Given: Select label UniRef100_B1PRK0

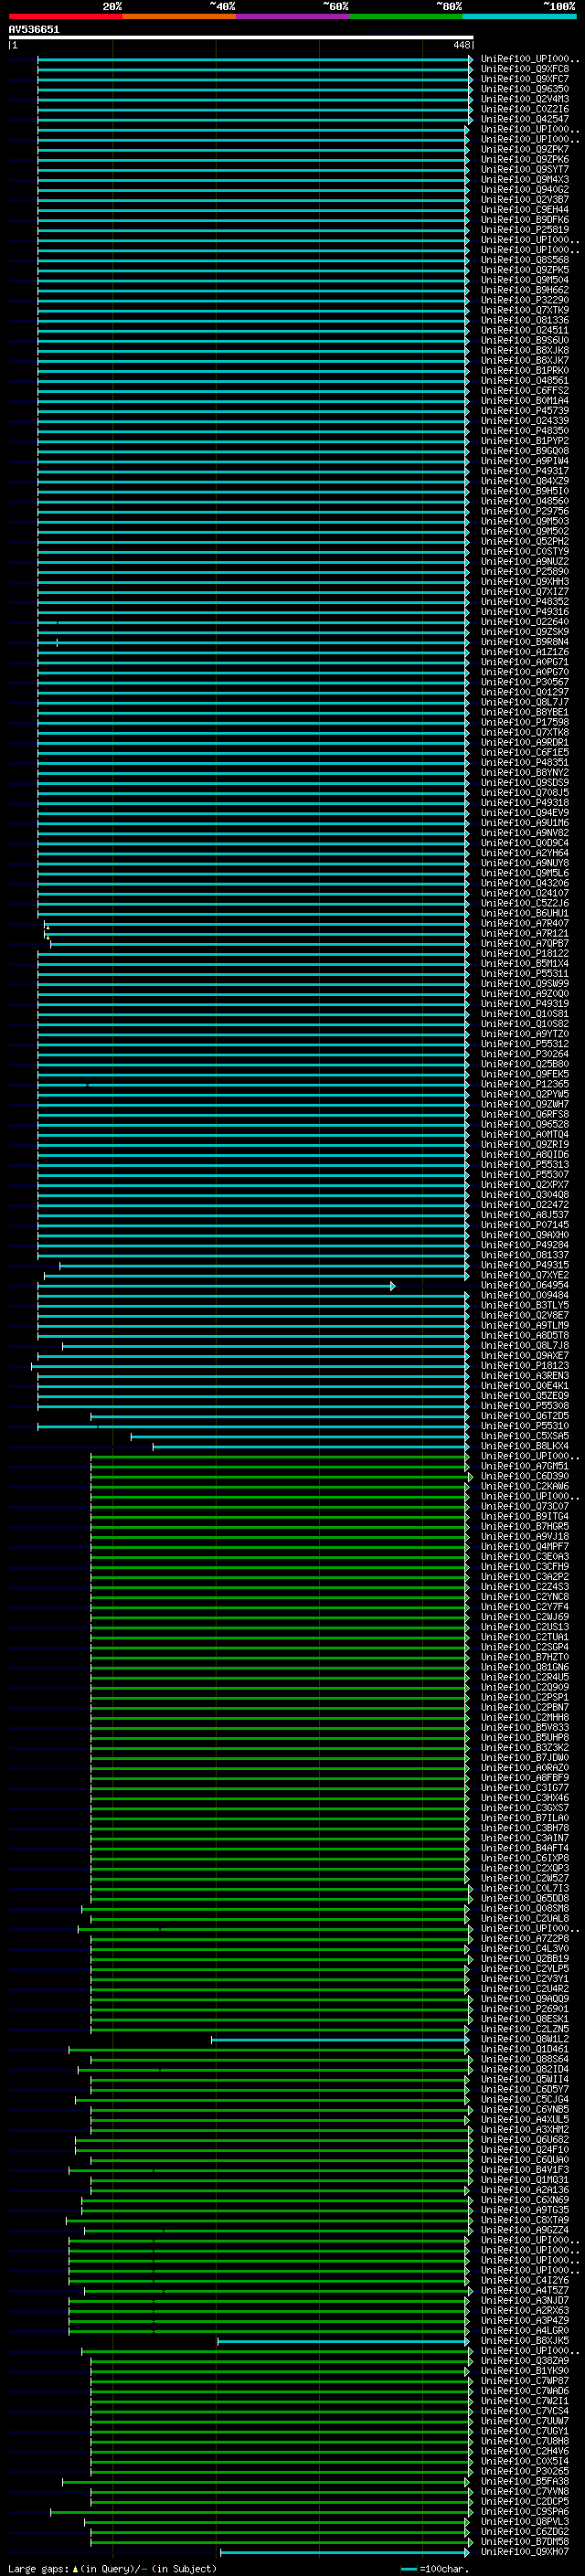Looking at the screenshot, I should point(525,370).
